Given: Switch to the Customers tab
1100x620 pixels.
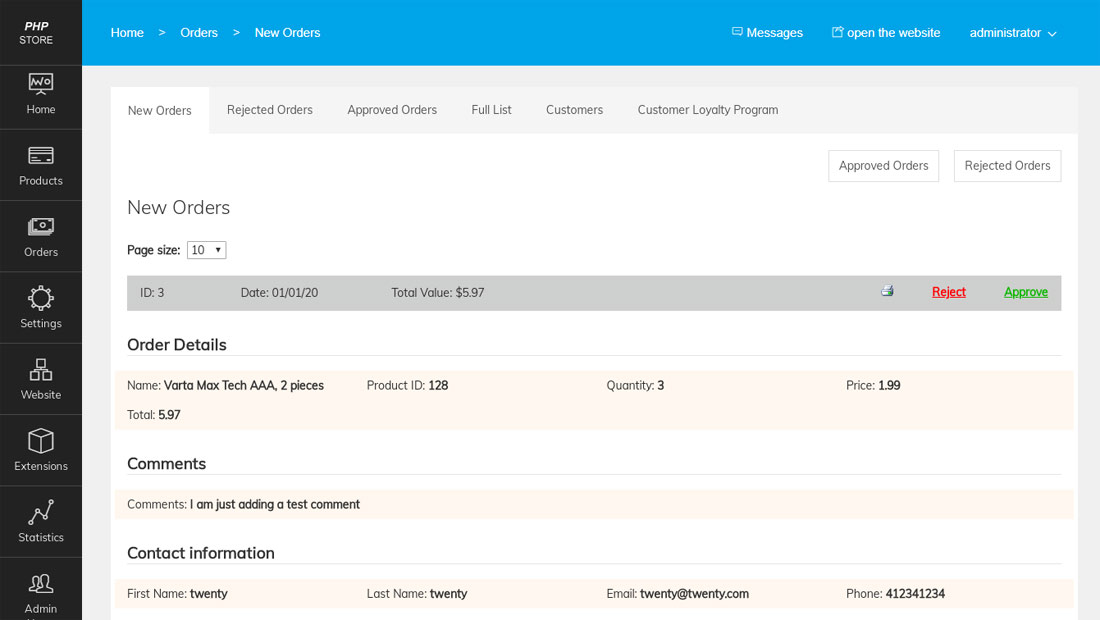Looking at the screenshot, I should (x=575, y=110).
